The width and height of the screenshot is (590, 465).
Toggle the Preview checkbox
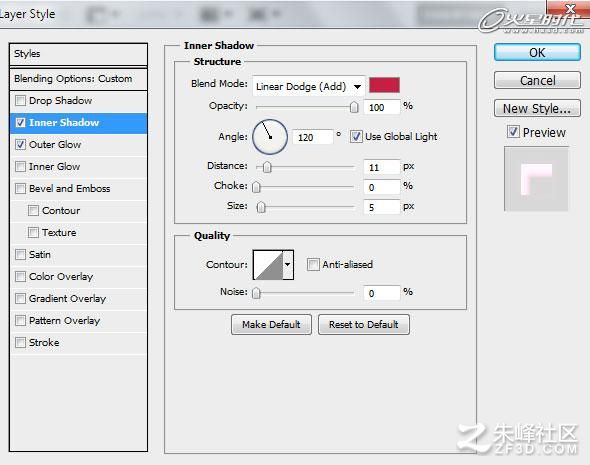pos(513,132)
